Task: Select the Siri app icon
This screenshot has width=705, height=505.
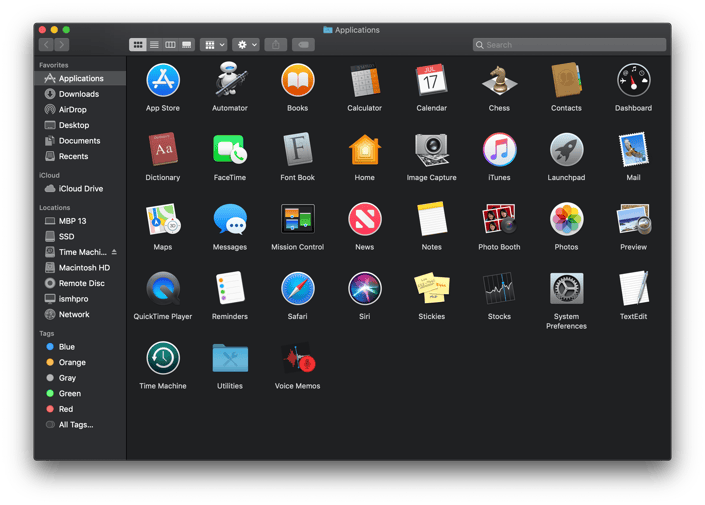Action: click(364, 289)
